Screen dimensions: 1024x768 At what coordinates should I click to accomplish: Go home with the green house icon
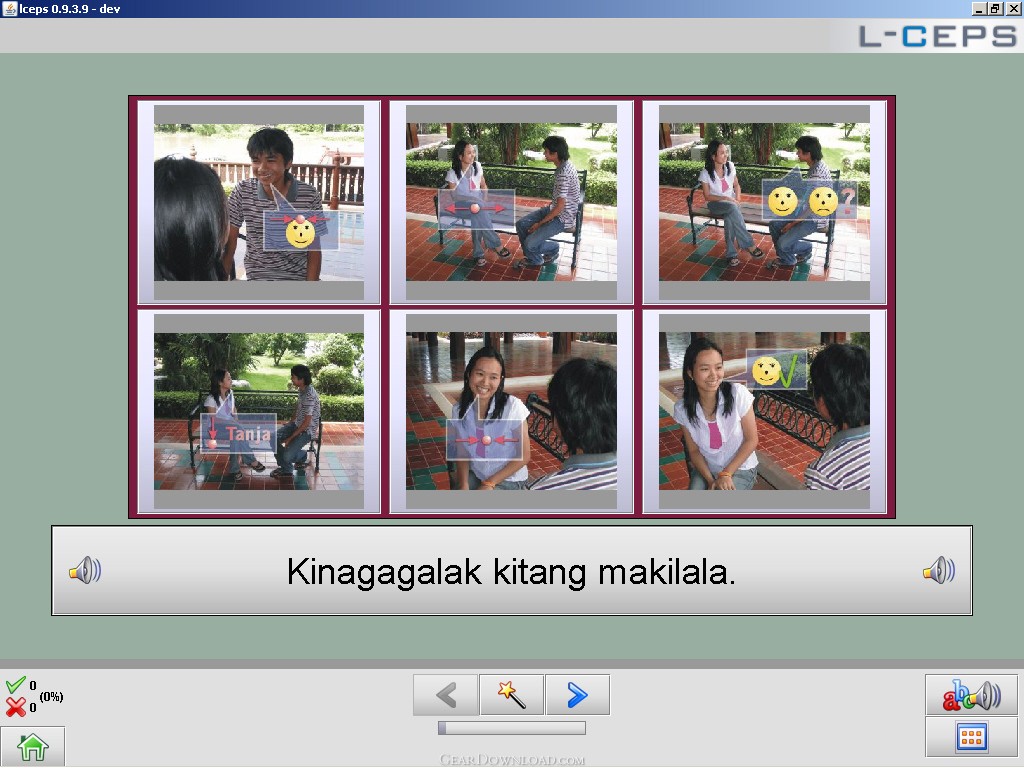pyautogui.click(x=33, y=747)
